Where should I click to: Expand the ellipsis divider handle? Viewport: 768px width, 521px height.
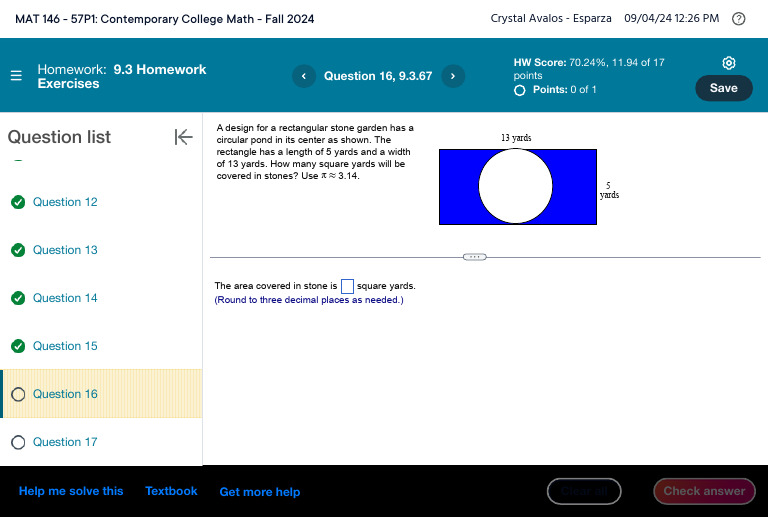[475, 257]
